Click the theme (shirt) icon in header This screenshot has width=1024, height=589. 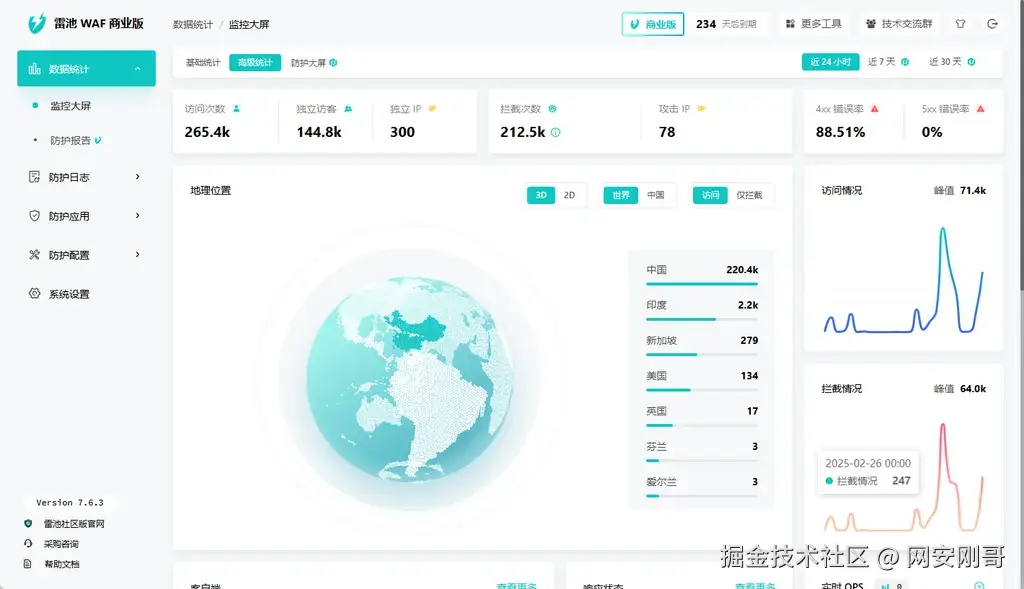(960, 24)
